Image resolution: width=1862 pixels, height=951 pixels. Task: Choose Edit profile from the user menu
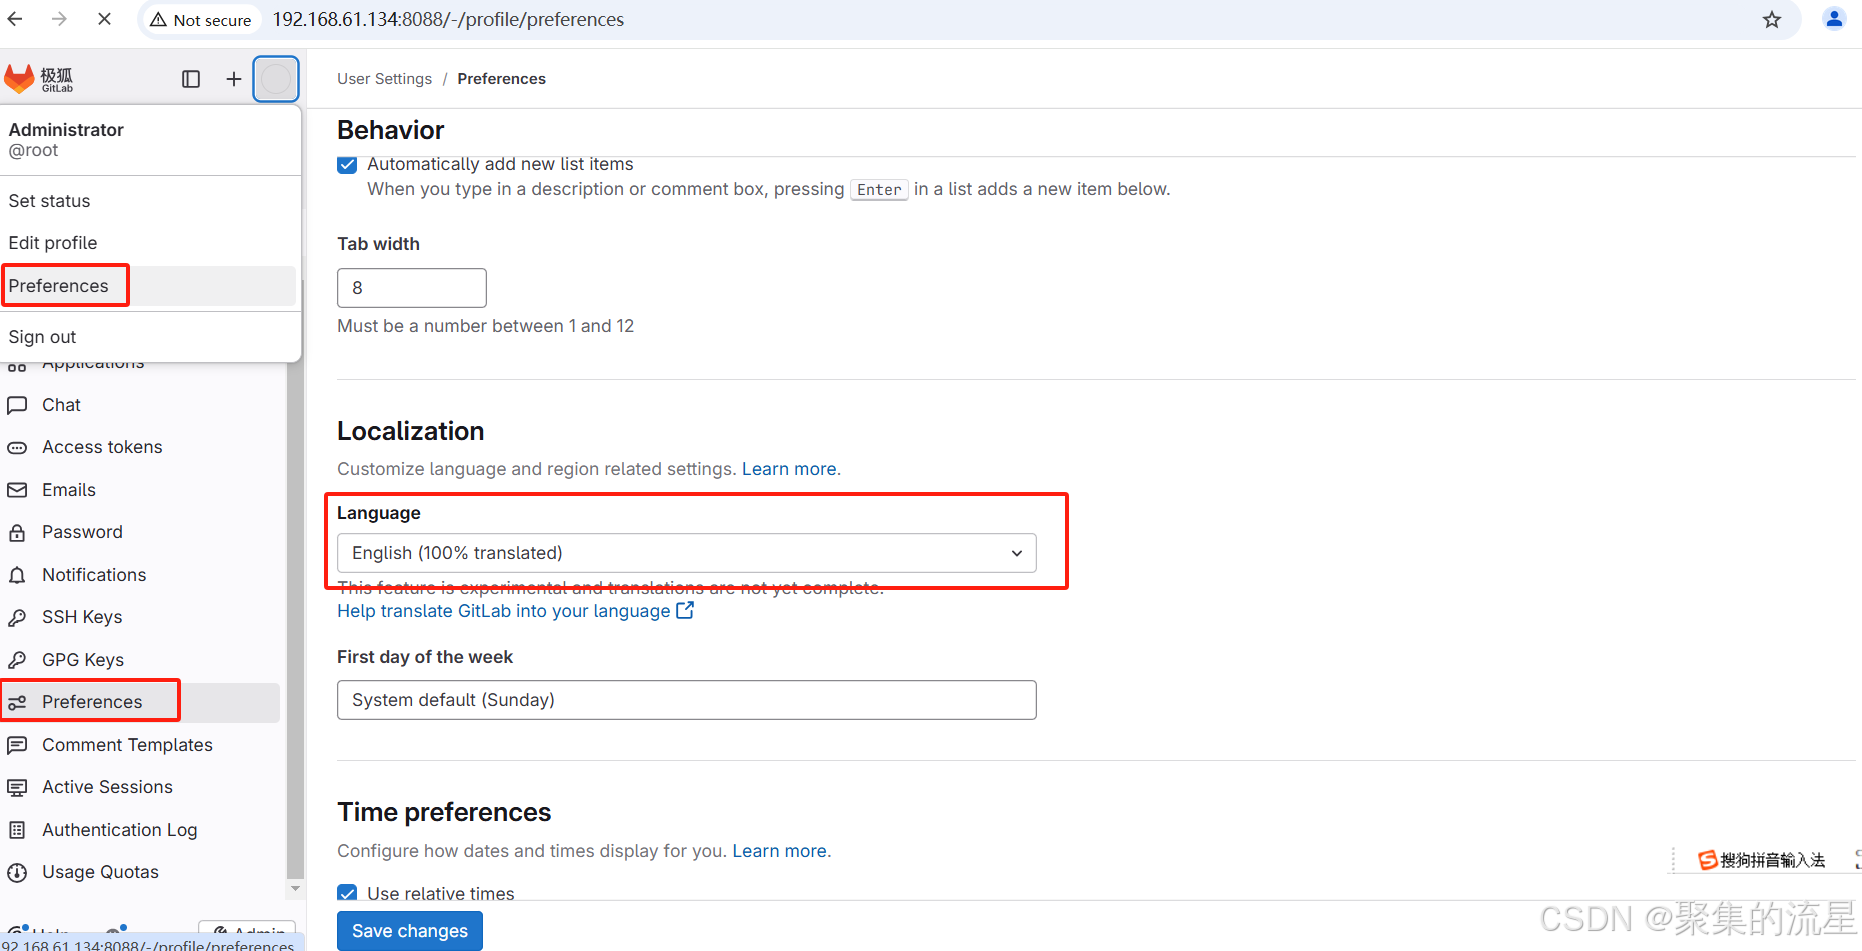(x=52, y=243)
